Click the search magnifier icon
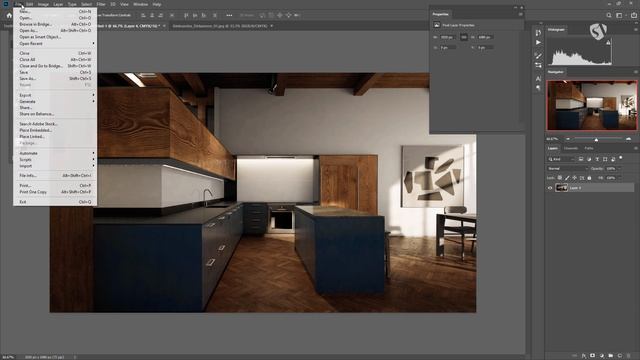This screenshot has width=640, height=360. (x=609, y=16)
